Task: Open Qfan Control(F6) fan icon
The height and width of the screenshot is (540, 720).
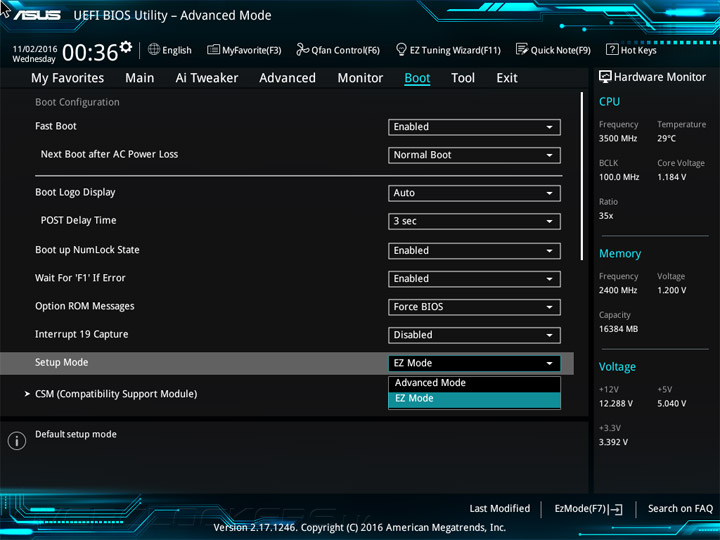Action: point(303,50)
